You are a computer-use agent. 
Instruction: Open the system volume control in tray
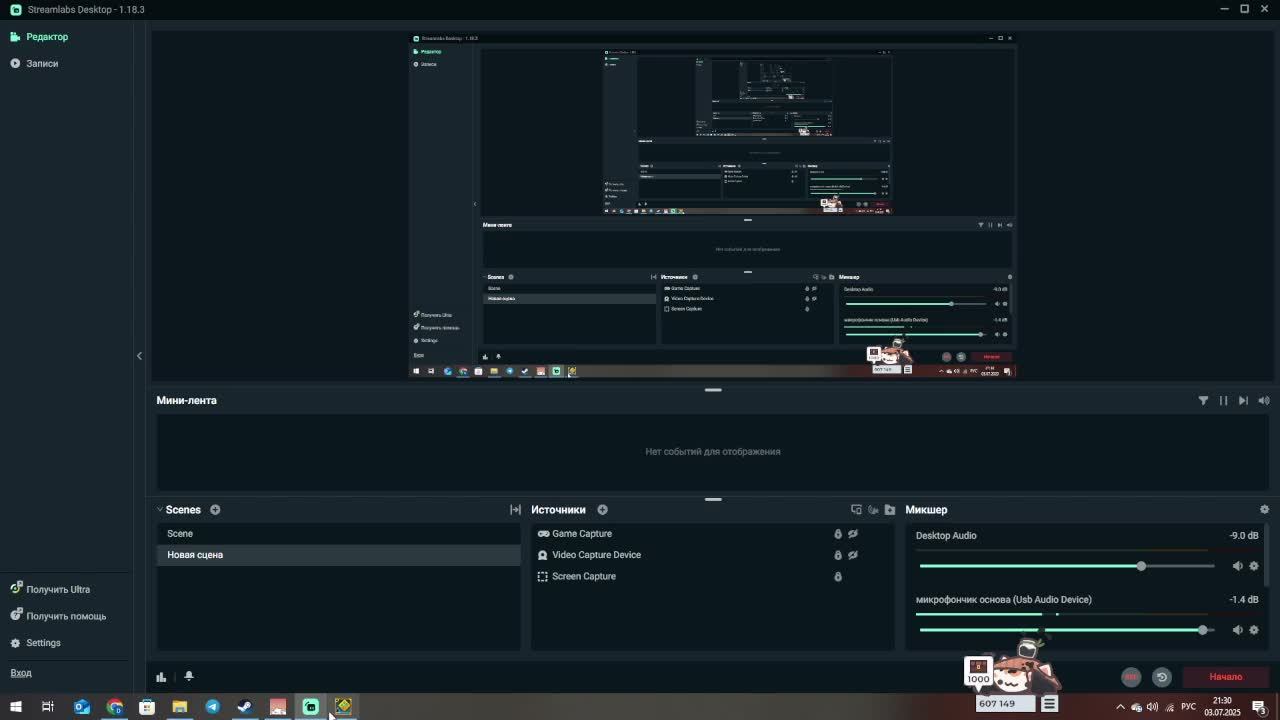coord(1153,707)
